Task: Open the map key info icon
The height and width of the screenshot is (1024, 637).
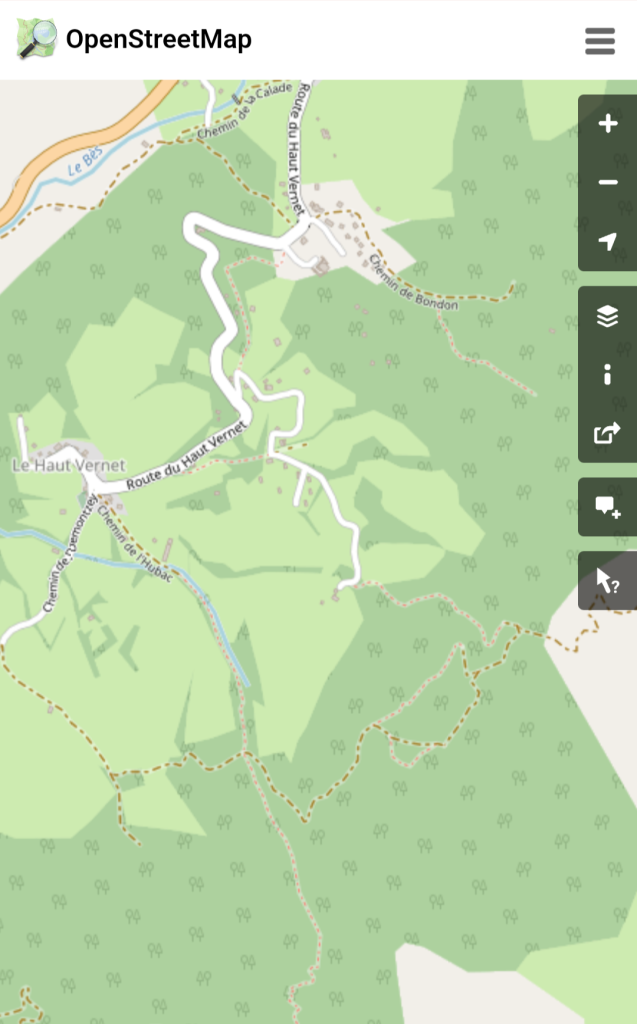Action: tap(608, 374)
